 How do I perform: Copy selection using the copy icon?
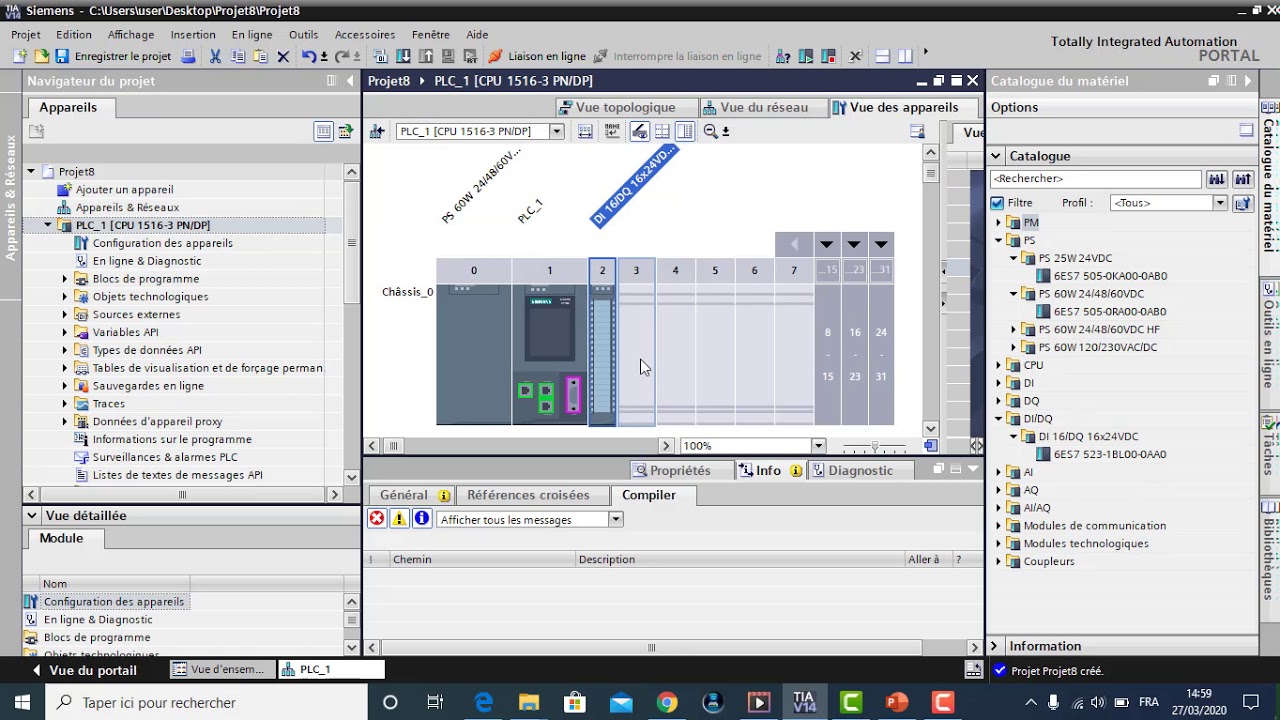coord(238,57)
